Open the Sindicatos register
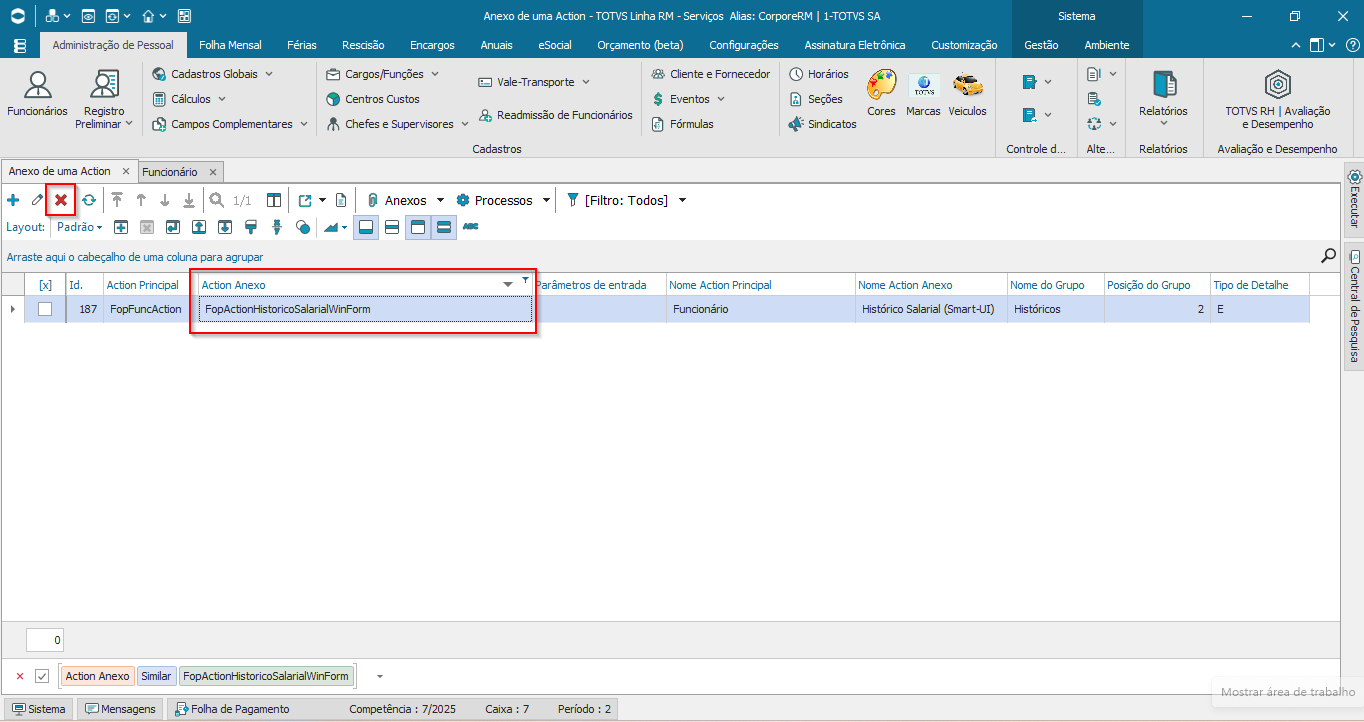The image size is (1364, 722). pos(823,124)
